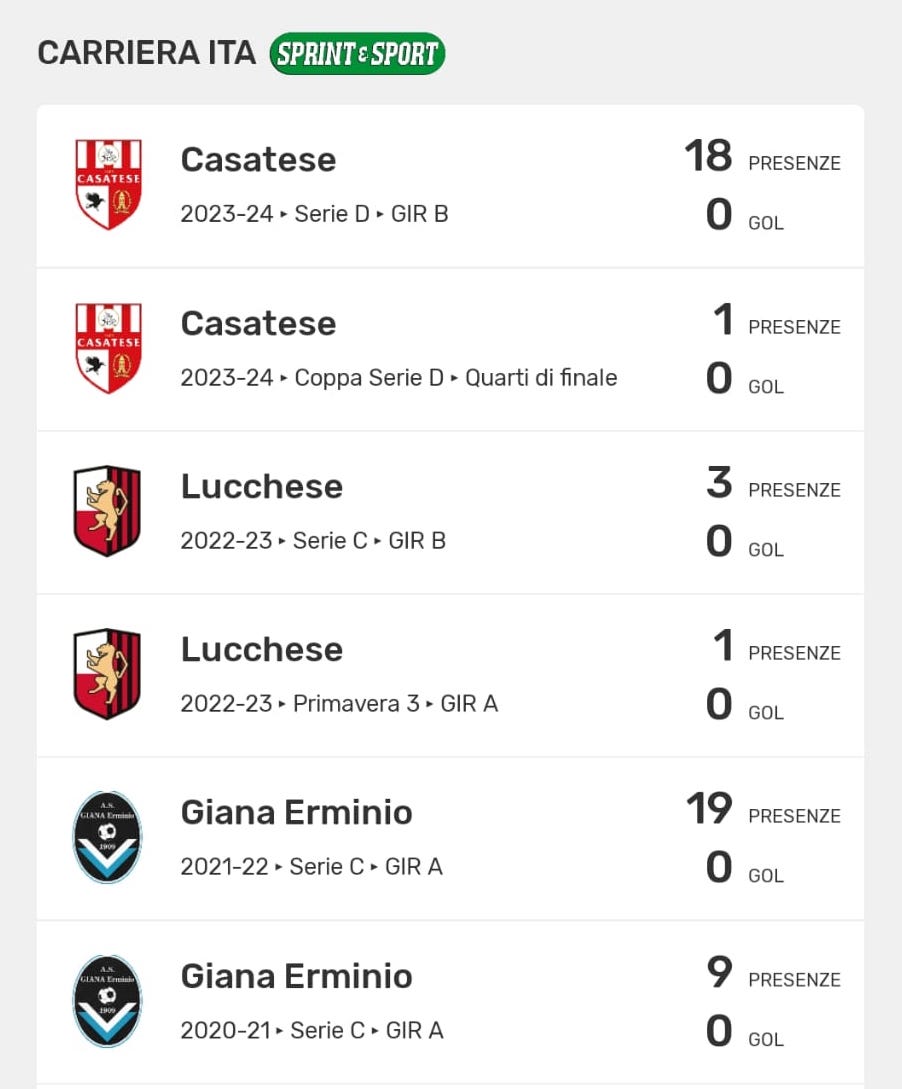902x1089 pixels.
Task: Tap the Giana Erminio crest for 2021-22
Action: pyautogui.click(x=108, y=837)
